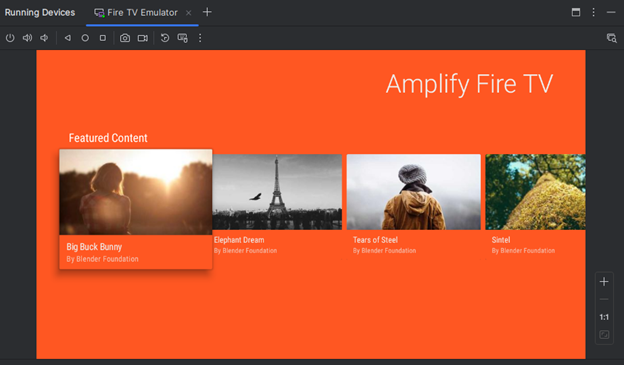Click the Featured Content row header

click(x=108, y=138)
